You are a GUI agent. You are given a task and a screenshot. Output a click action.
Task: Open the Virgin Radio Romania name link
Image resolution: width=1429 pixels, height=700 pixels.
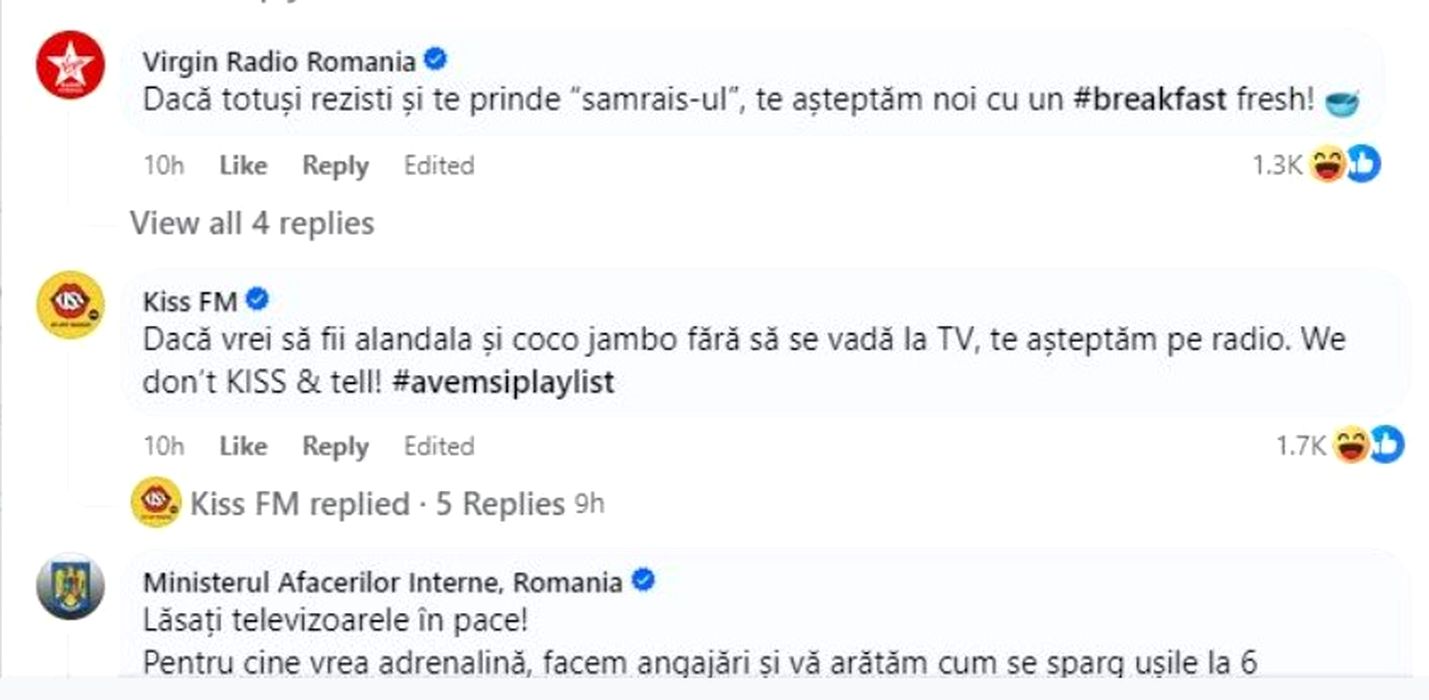coord(278,62)
